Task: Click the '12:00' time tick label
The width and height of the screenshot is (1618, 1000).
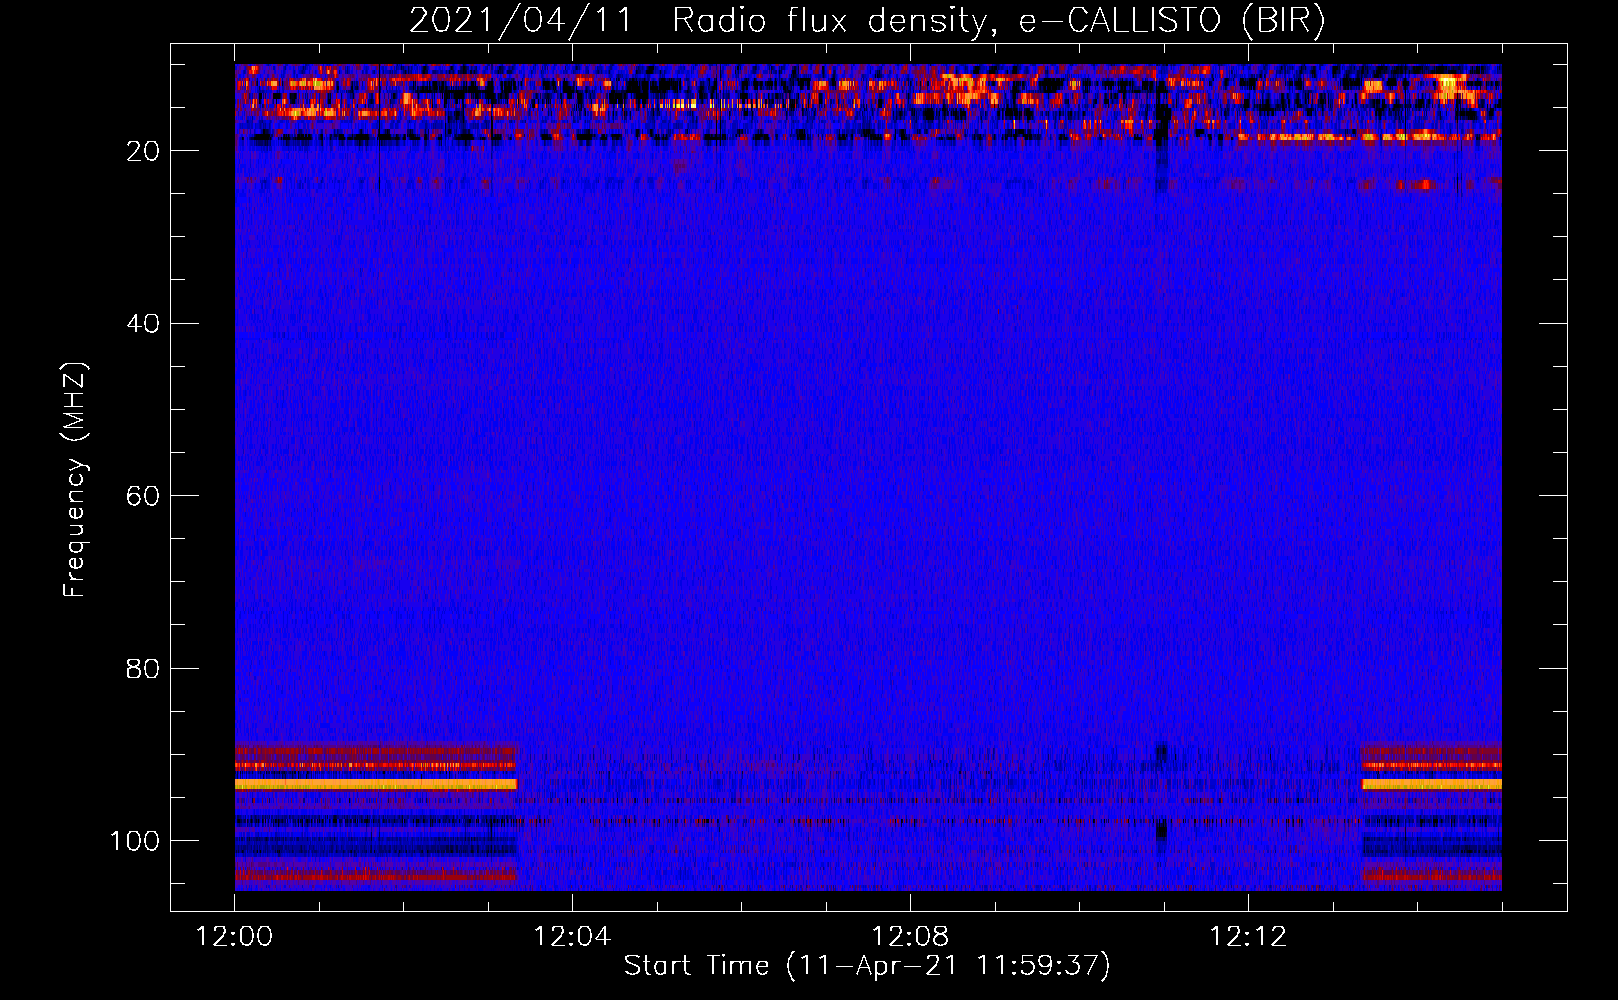Action: (x=234, y=937)
